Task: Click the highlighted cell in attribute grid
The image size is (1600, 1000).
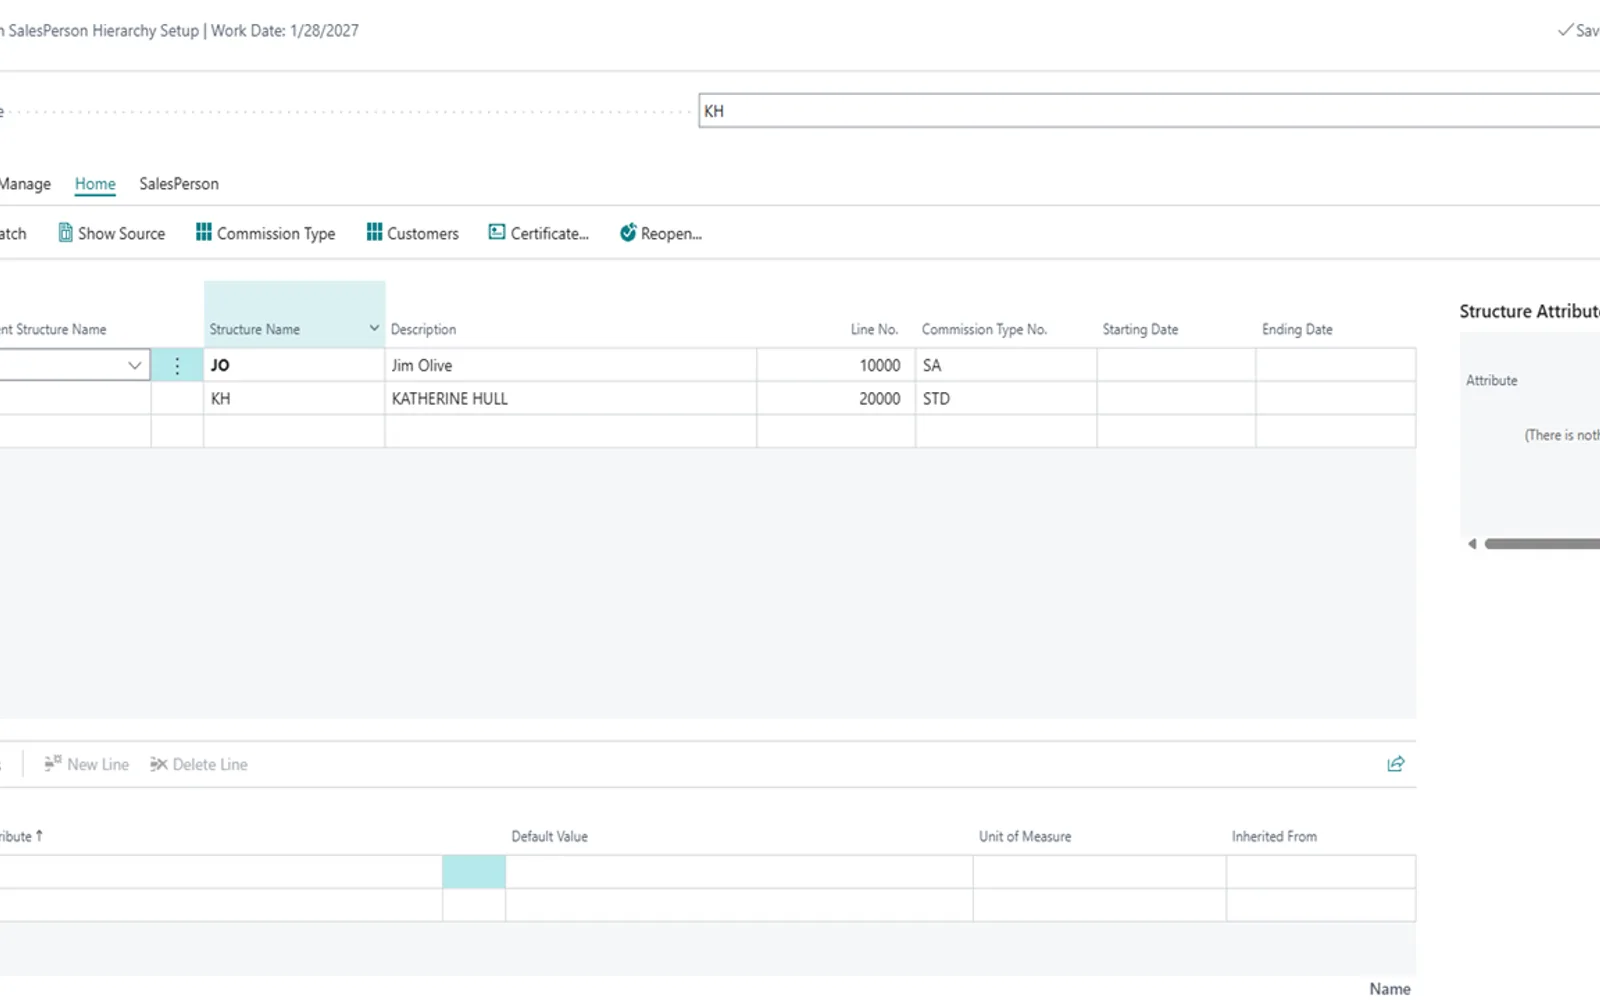Action: 474,872
